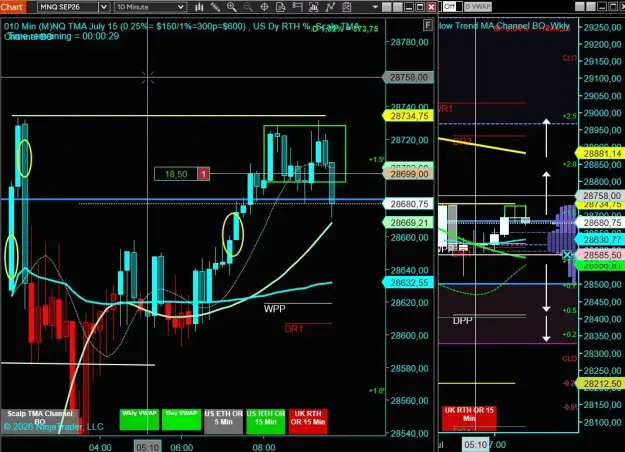This screenshot has height=452, width=625.
Task: Select the 18,50 order label box
Action: (x=176, y=174)
